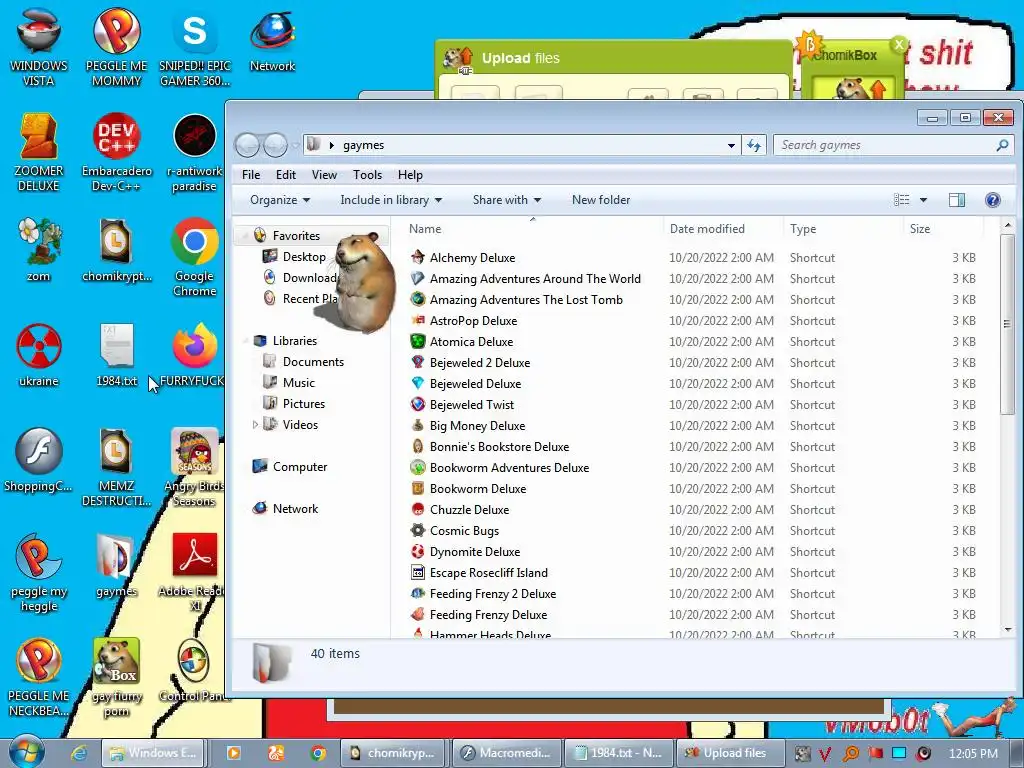
Task: Click the refresh arrows button beside address bar
Action: click(754, 145)
